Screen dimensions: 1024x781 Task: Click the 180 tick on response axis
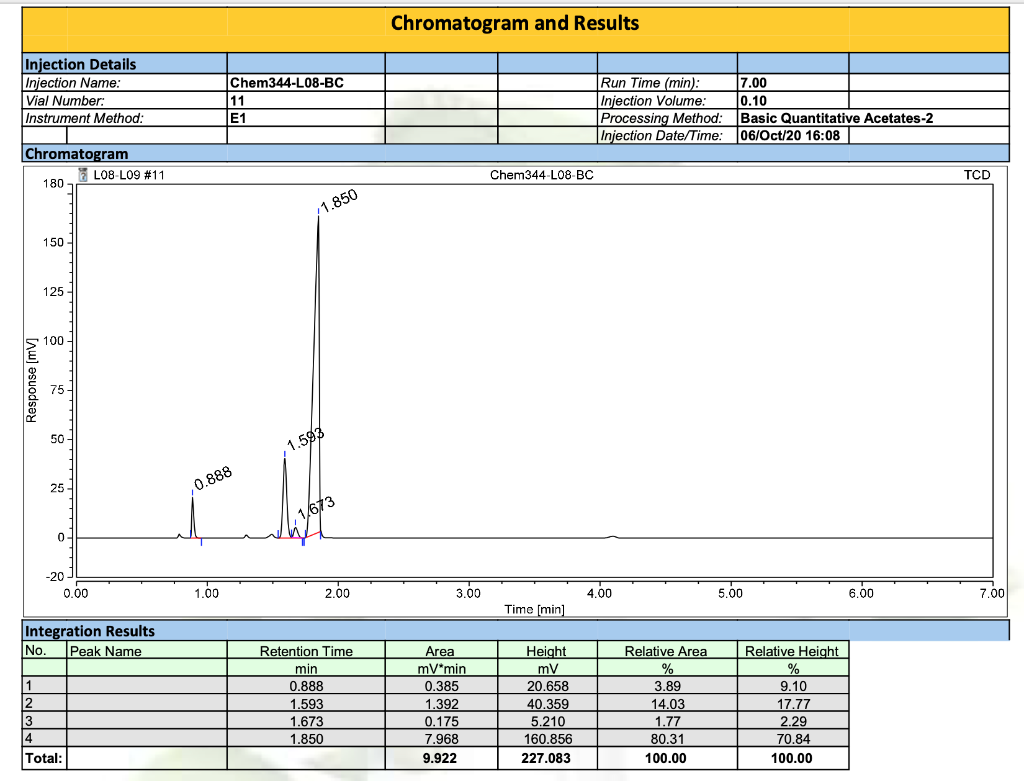pyautogui.click(x=54, y=183)
